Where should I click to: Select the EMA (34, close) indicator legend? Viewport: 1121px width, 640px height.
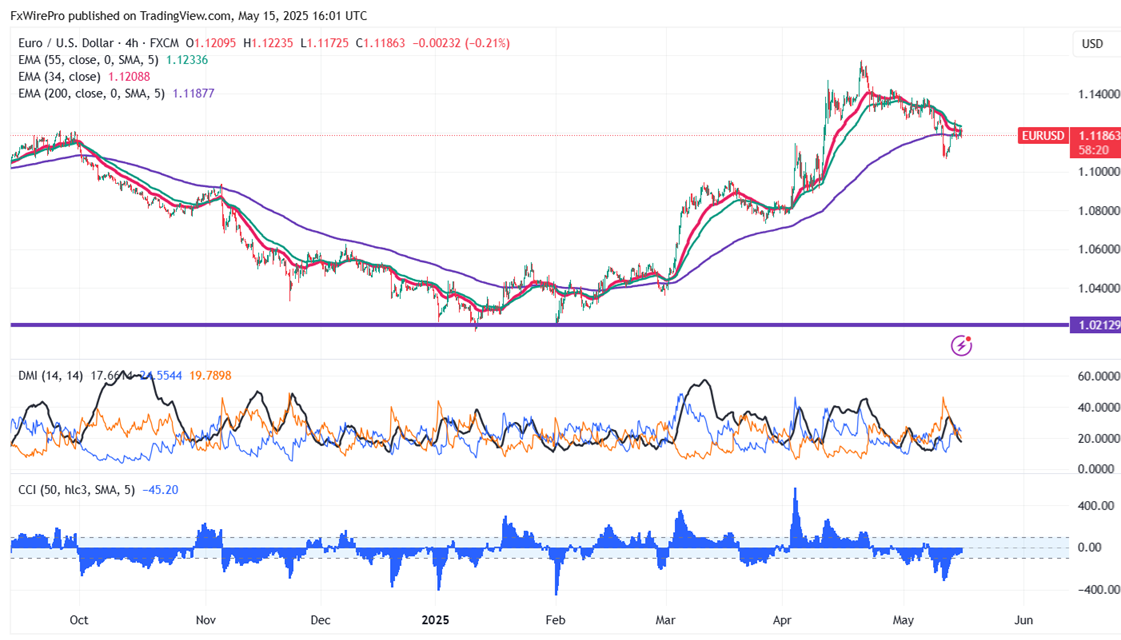[58, 76]
